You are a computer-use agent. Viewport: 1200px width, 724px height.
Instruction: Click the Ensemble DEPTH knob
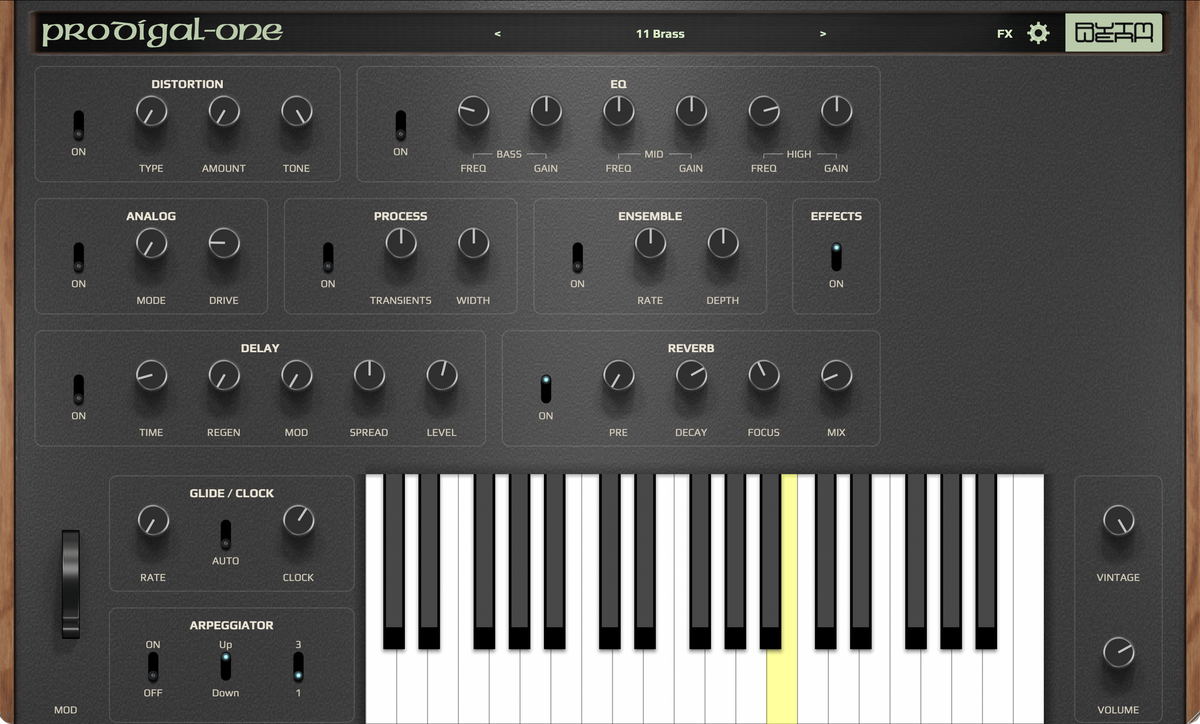pos(723,243)
